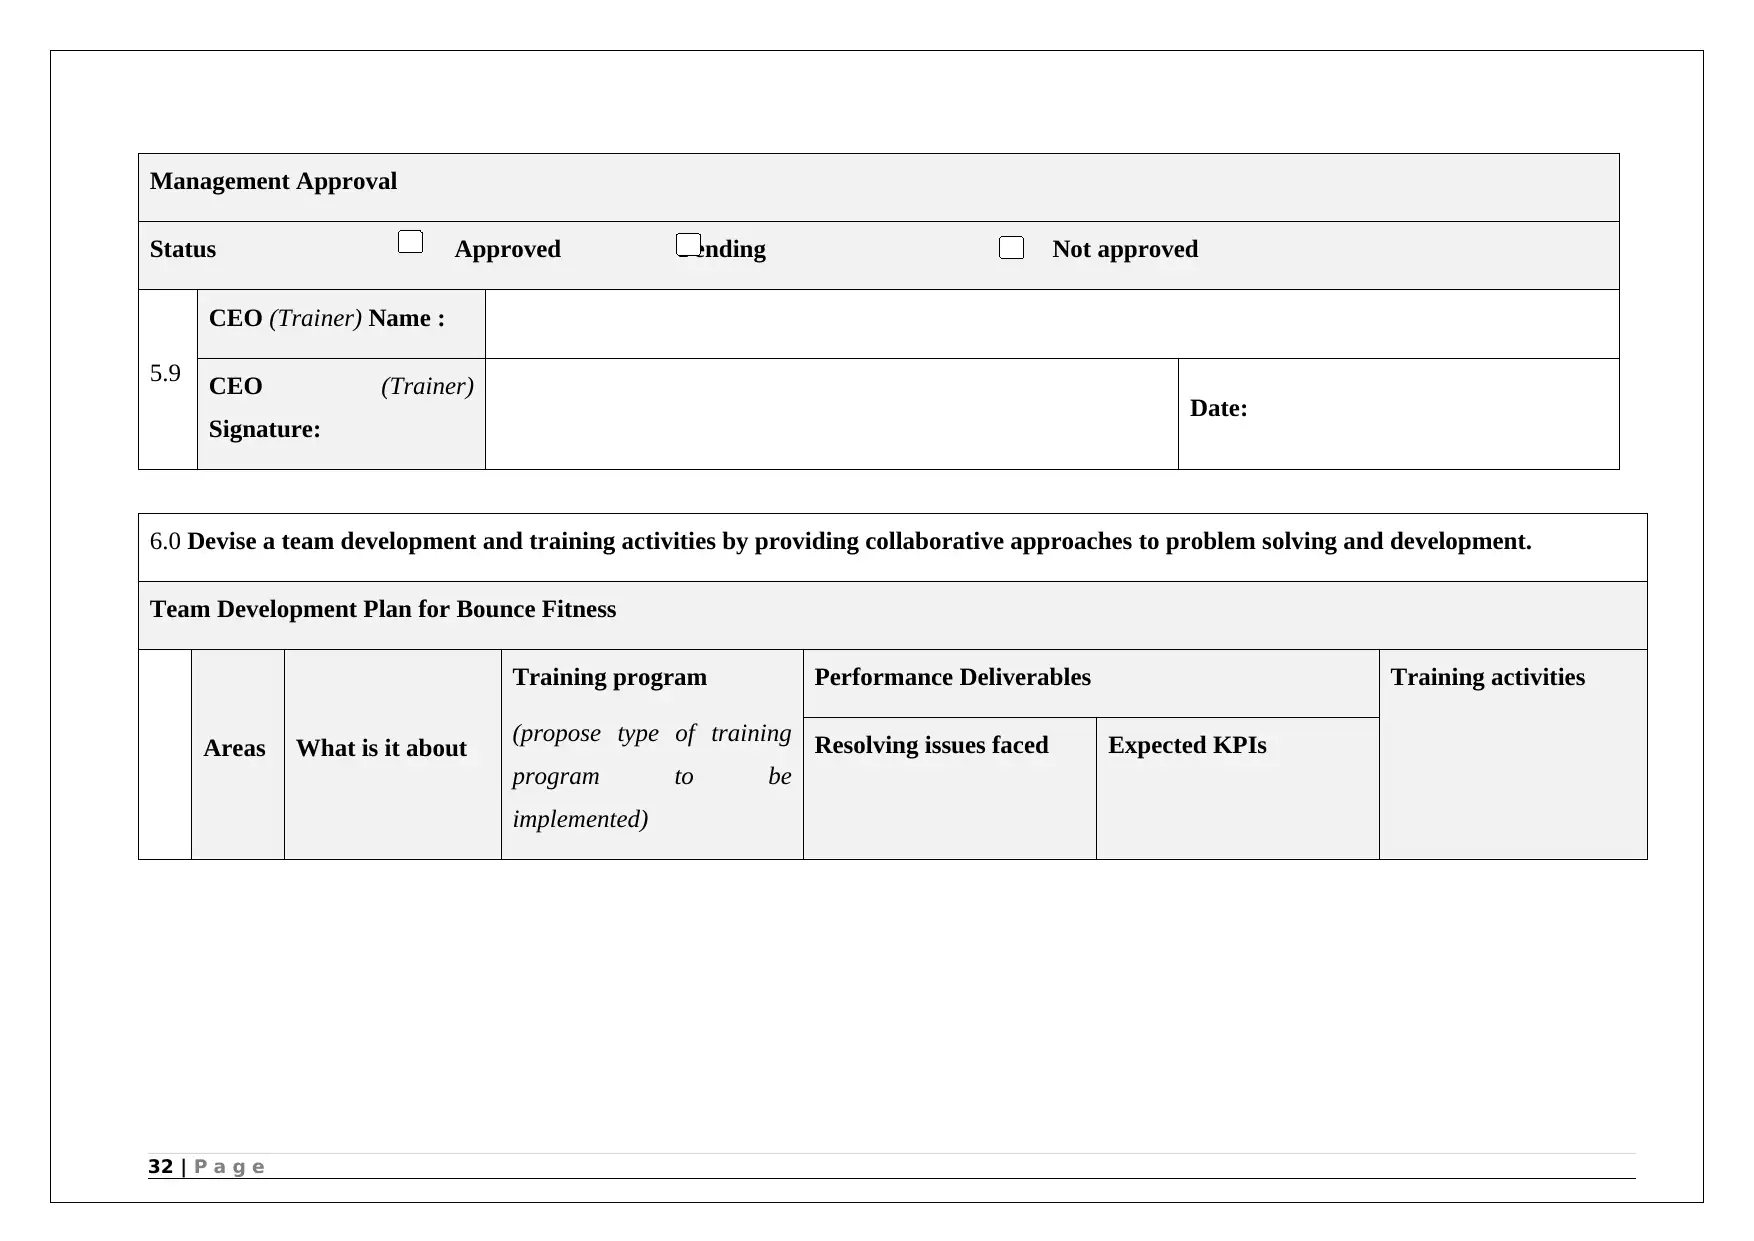Click the '32 | Page' footer number
Image resolution: width=1754 pixels, height=1241 pixels.
click(206, 1166)
